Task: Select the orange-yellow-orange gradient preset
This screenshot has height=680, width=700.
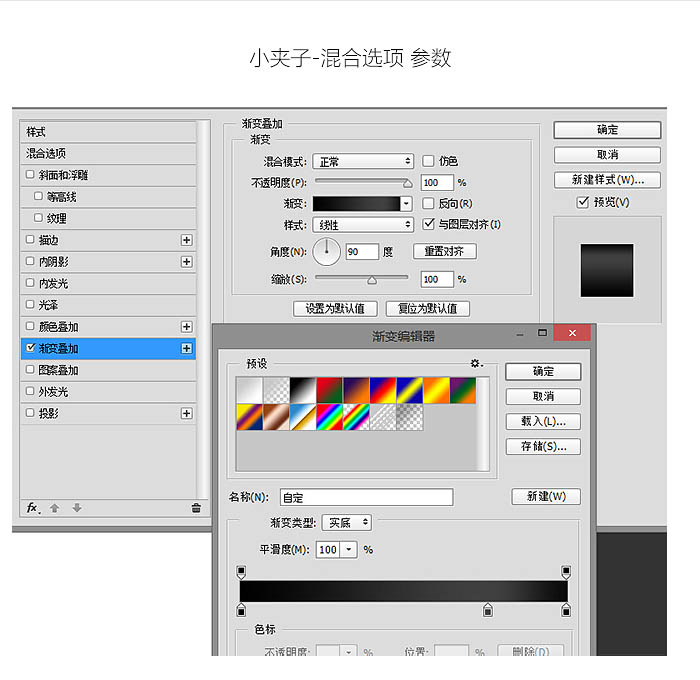Action: tap(437, 390)
